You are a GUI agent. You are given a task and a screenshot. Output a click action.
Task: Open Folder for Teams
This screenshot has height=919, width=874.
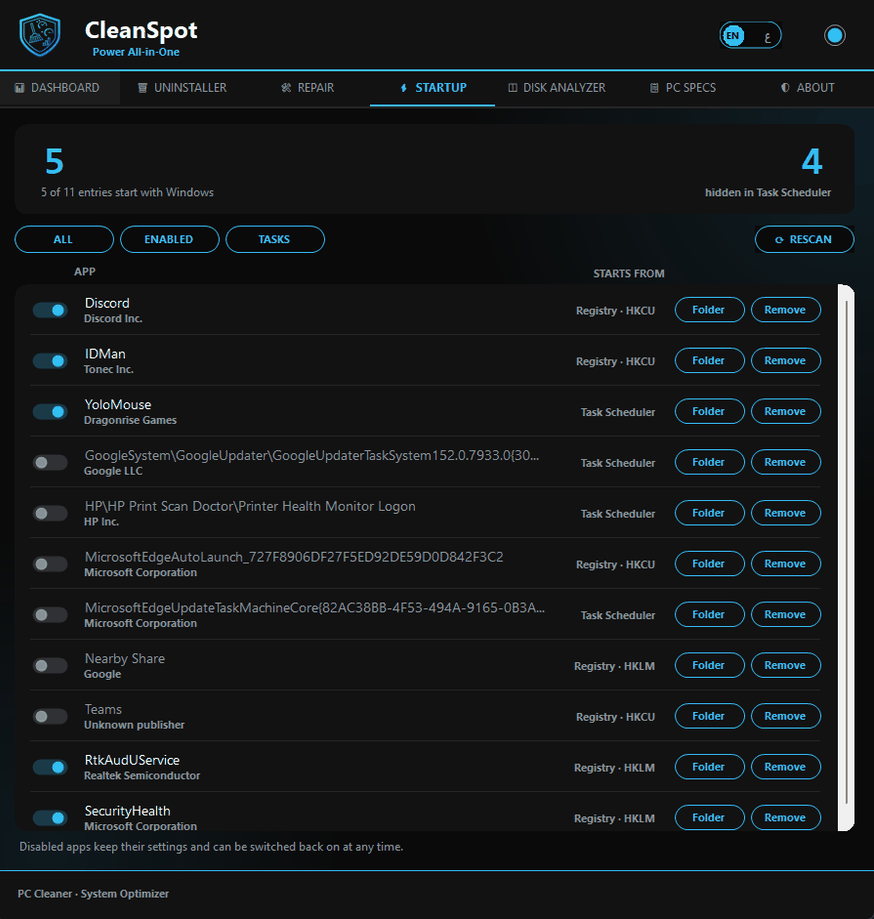pyautogui.click(x=709, y=716)
